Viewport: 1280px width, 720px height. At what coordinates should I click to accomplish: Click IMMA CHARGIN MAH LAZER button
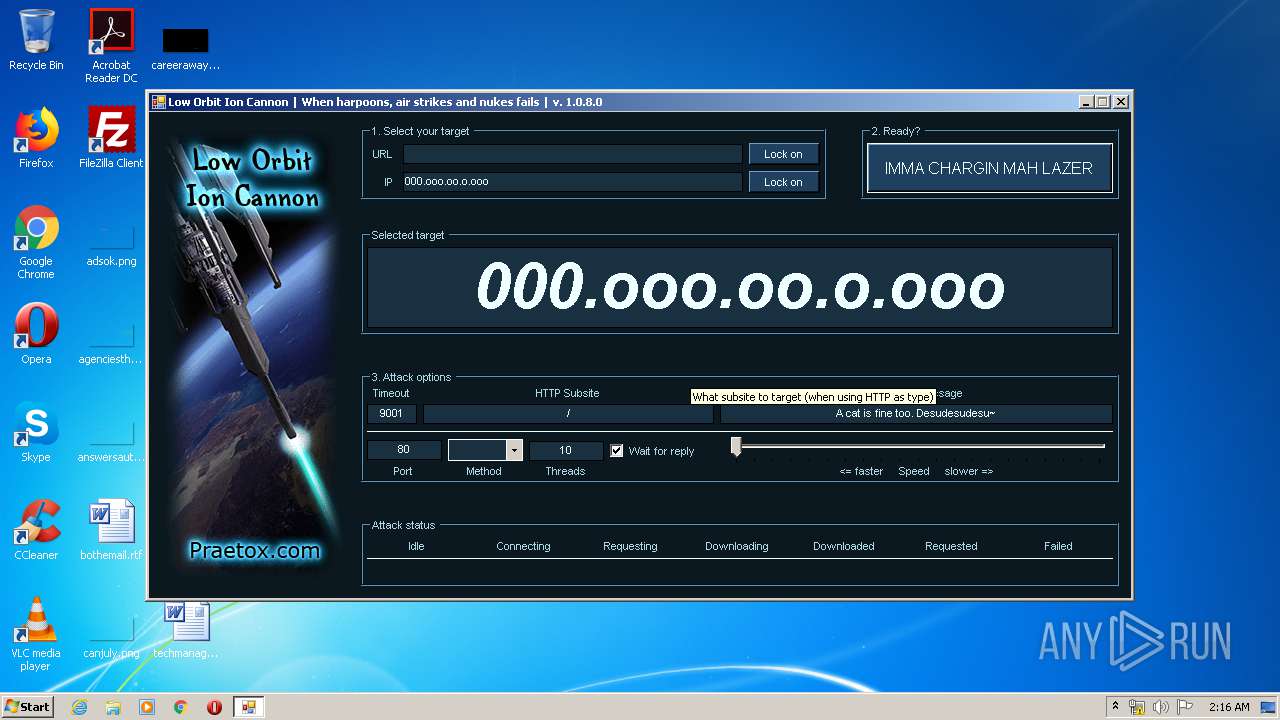point(989,168)
